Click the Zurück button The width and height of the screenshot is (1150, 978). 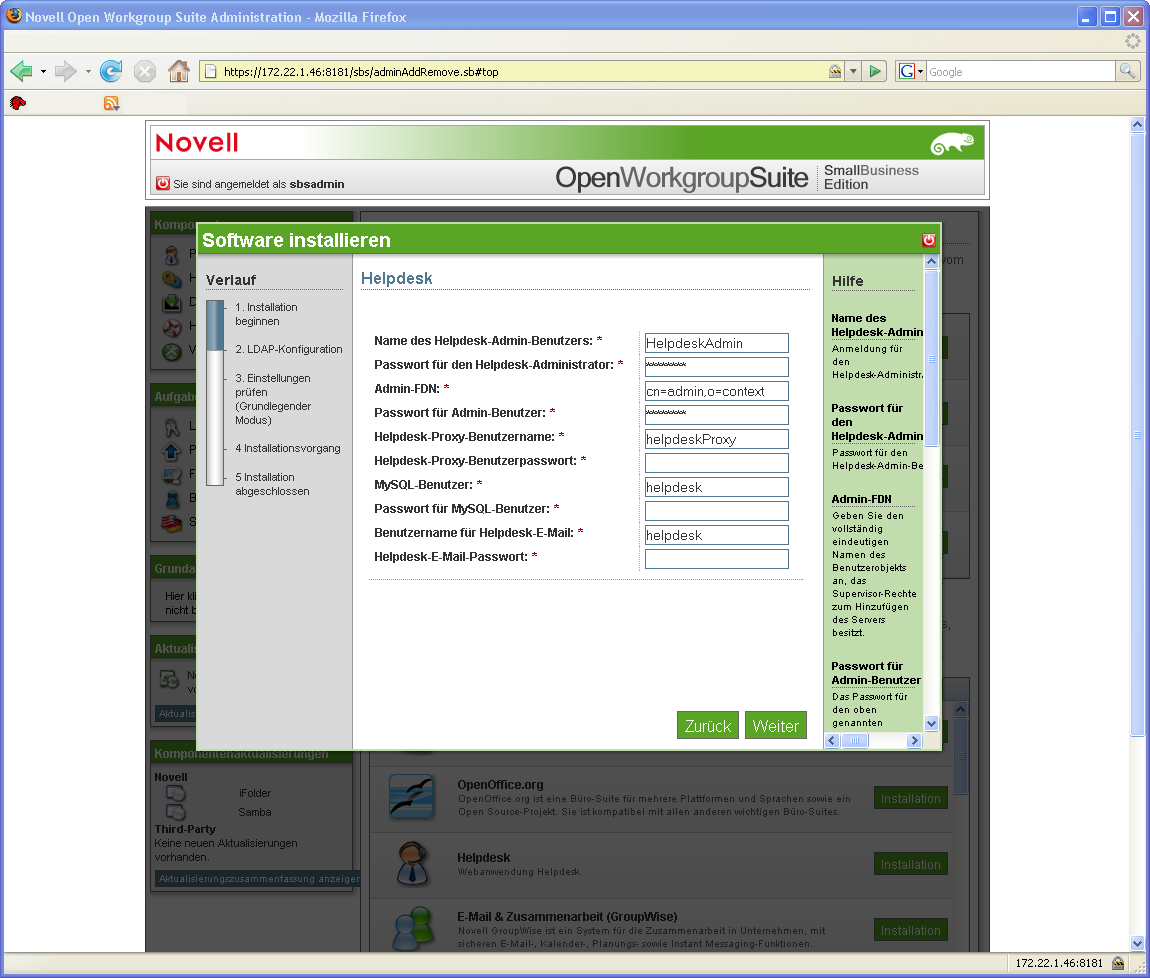708,726
